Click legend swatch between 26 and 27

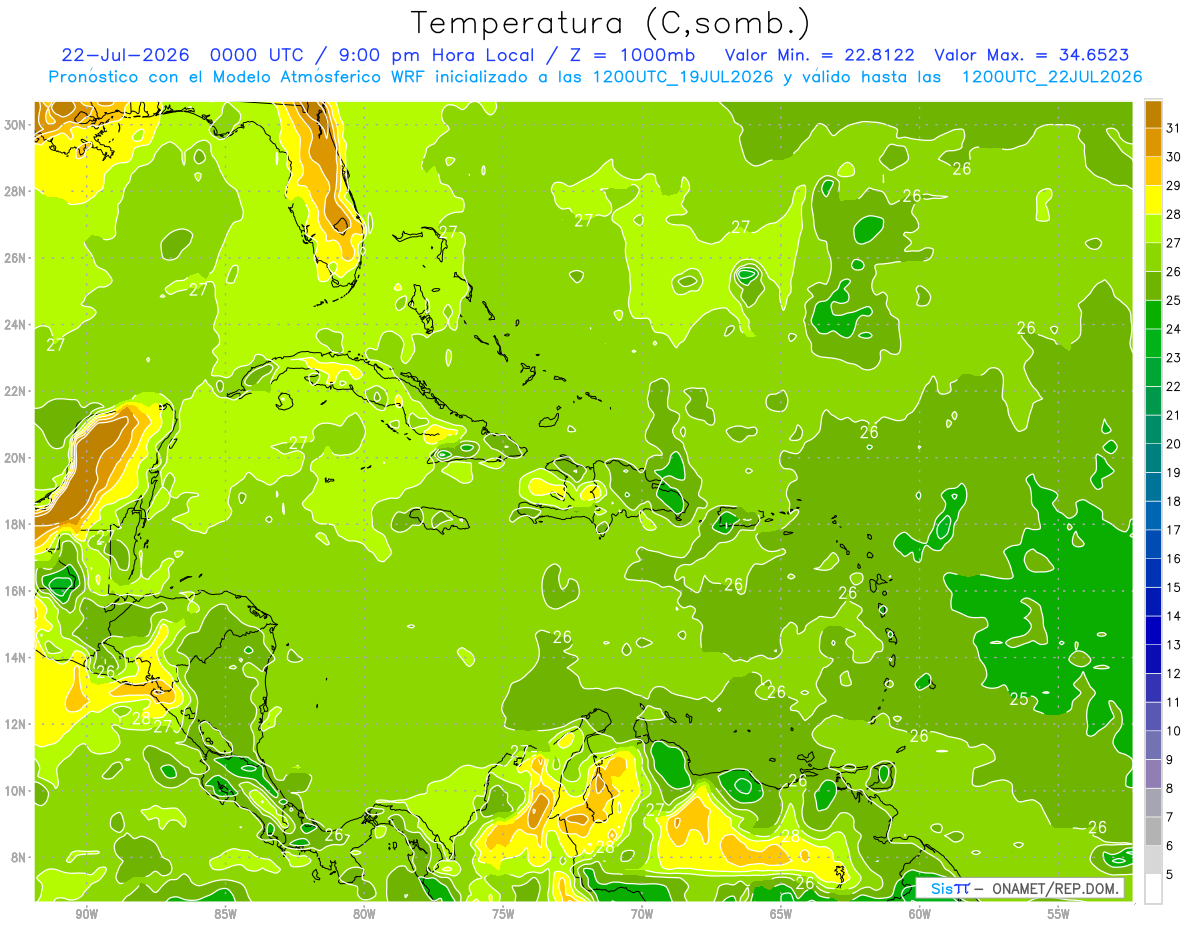[1153, 258]
